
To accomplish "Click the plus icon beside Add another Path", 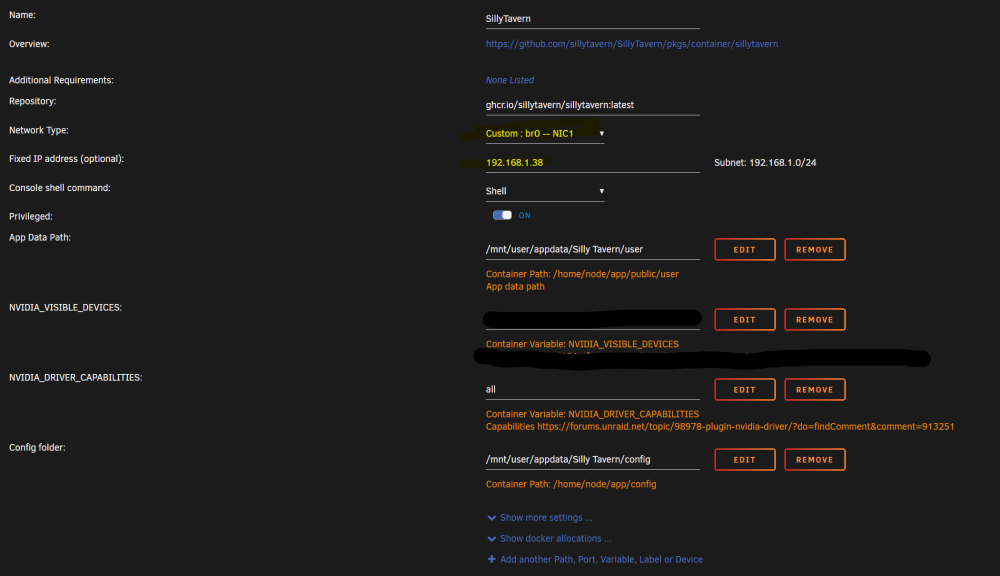I will pyautogui.click(x=492, y=559).
